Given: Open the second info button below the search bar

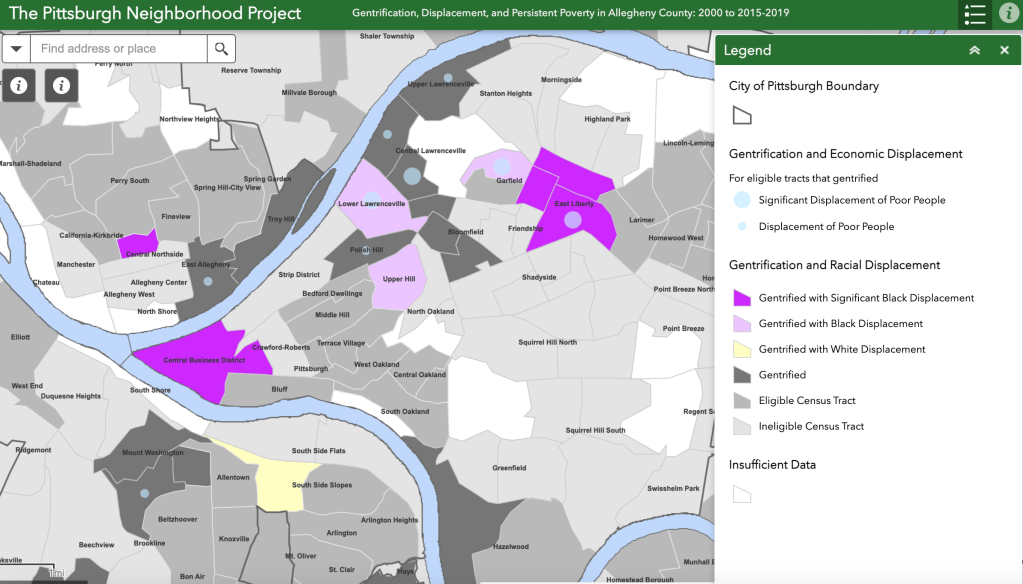Looking at the screenshot, I should pyautogui.click(x=61, y=86).
